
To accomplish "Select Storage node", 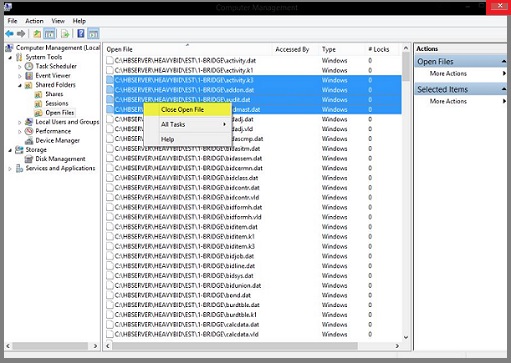I will tap(36, 150).
